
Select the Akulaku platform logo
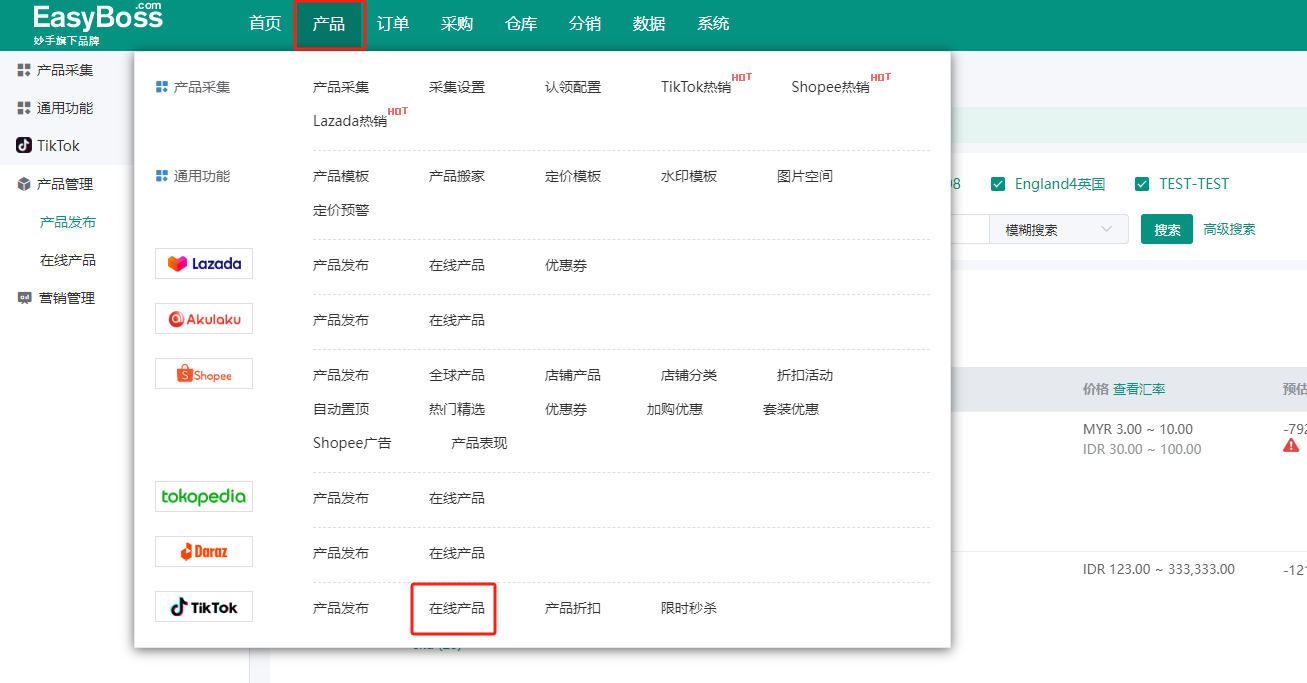pyautogui.click(x=204, y=319)
